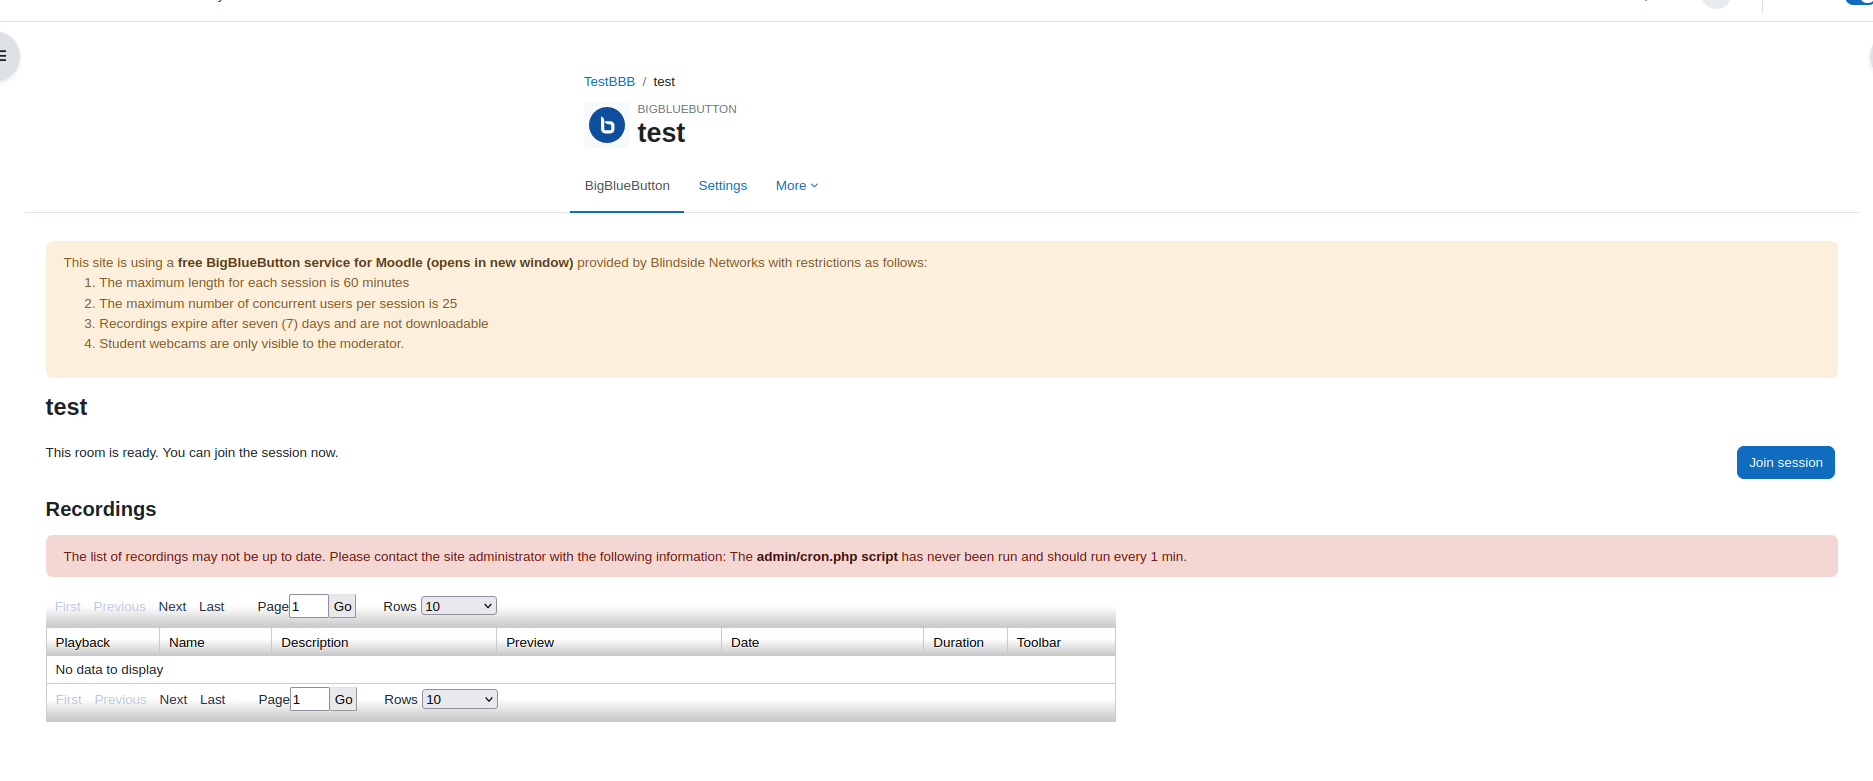This screenshot has width=1873, height=781.
Task: Click Last in the top pagination bar
Action: [x=211, y=607]
